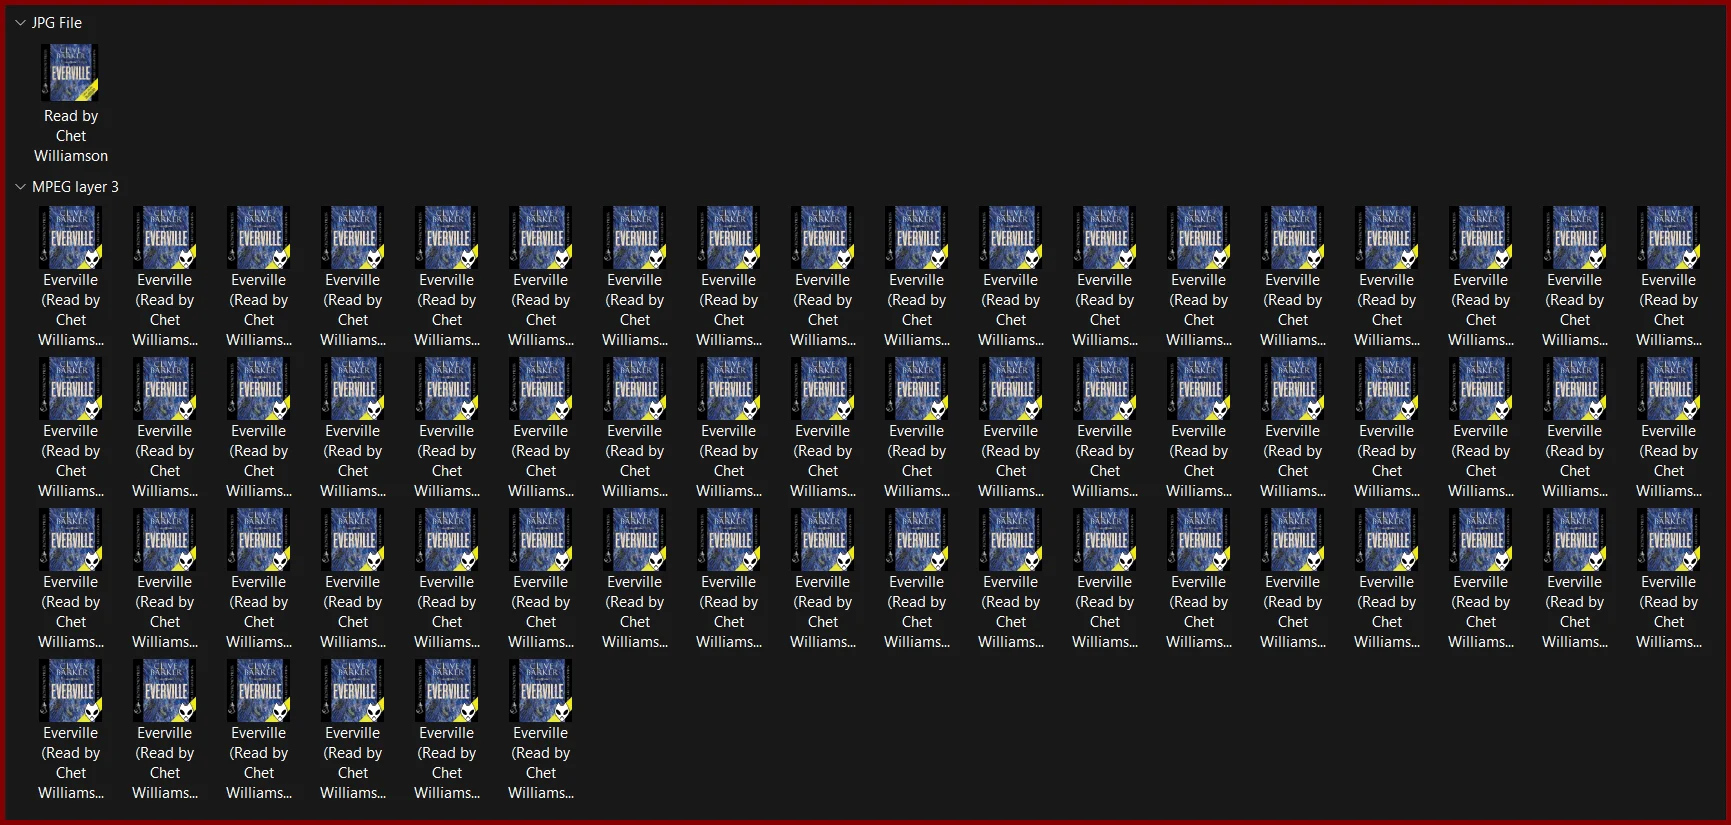Click the file name "Read by Chet Williamson"
The image size is (1731, 825).
(71, 136)
